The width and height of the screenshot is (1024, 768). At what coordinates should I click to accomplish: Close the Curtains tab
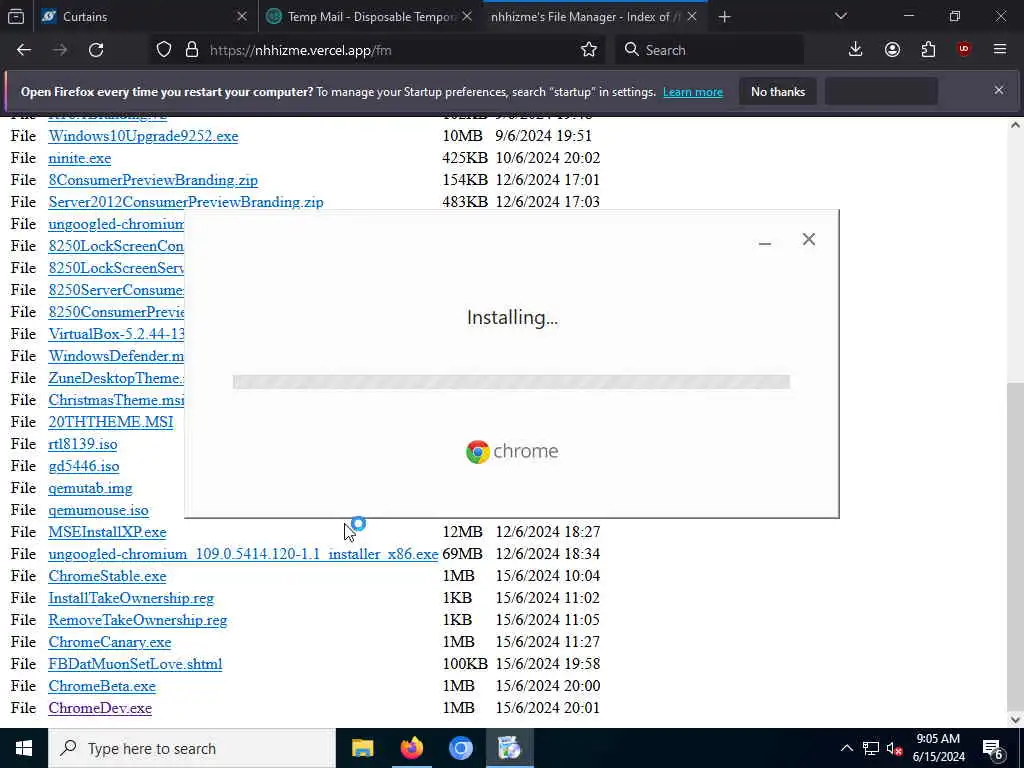(242, 16)
